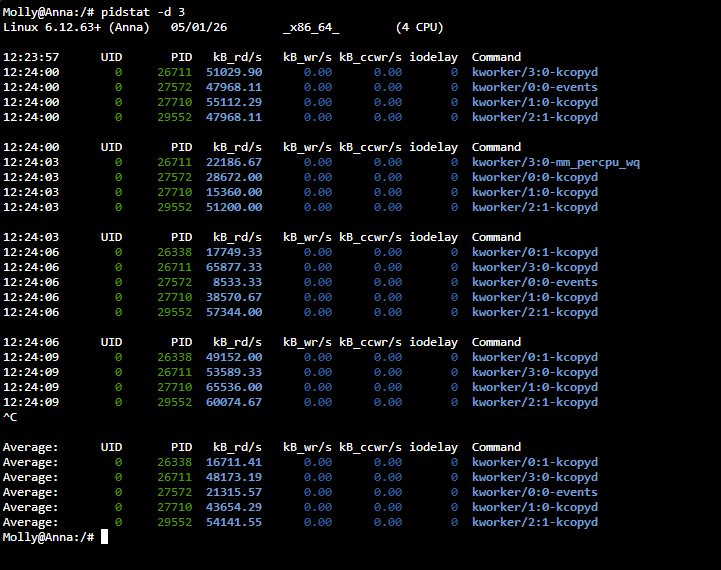Select PID 27710 in the 12:24:09 block

(175, 388)
